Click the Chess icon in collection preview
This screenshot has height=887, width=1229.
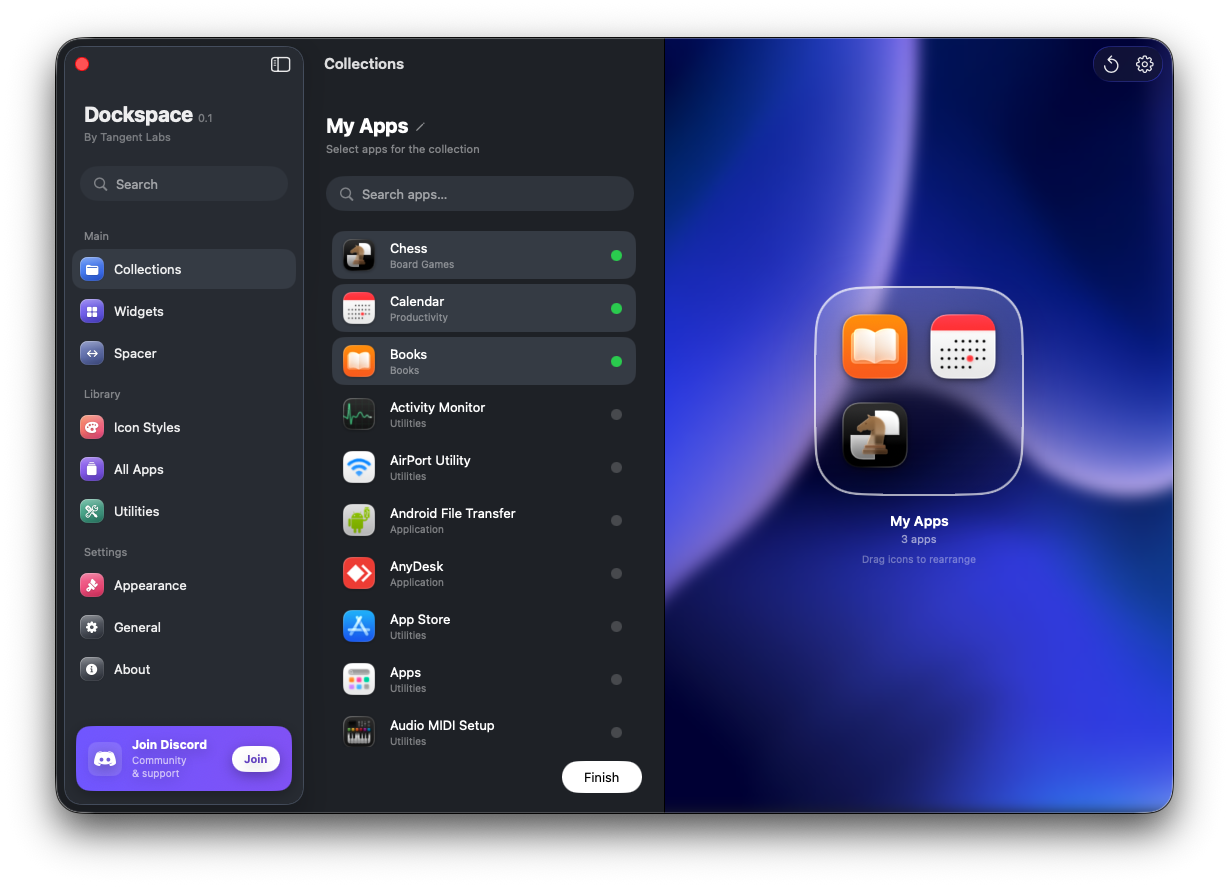tap(875, 435)
